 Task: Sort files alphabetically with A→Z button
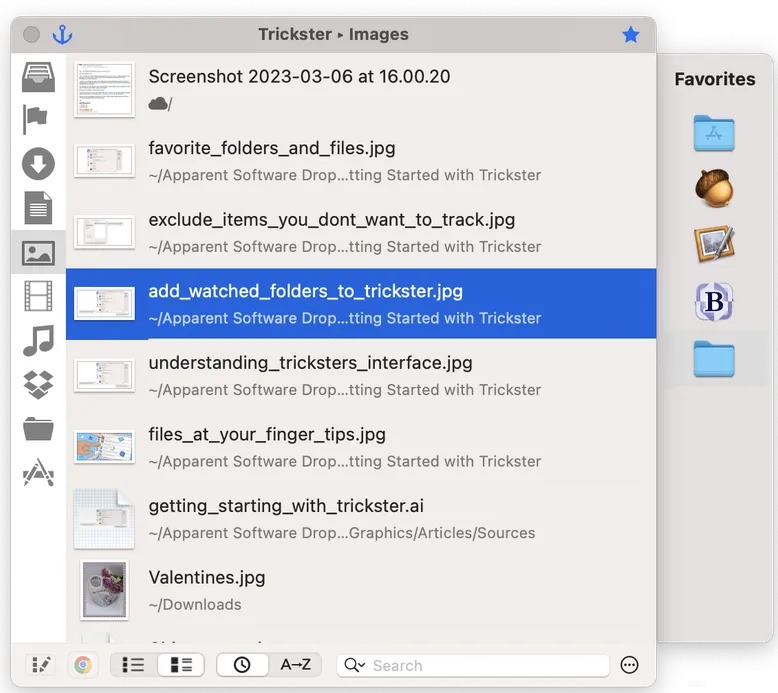point(296,665)
